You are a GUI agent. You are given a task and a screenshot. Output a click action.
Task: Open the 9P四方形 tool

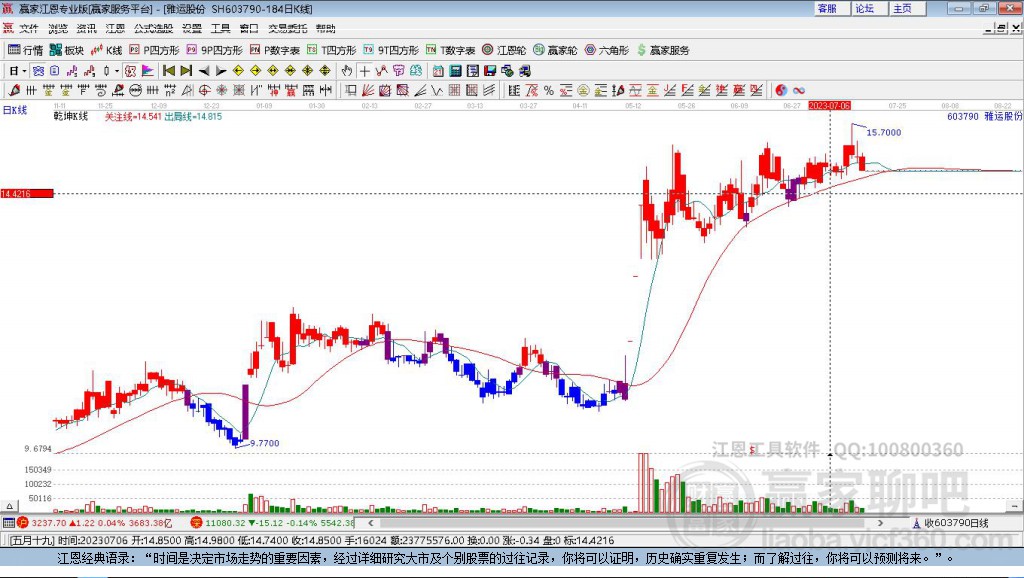coord(214,50)
